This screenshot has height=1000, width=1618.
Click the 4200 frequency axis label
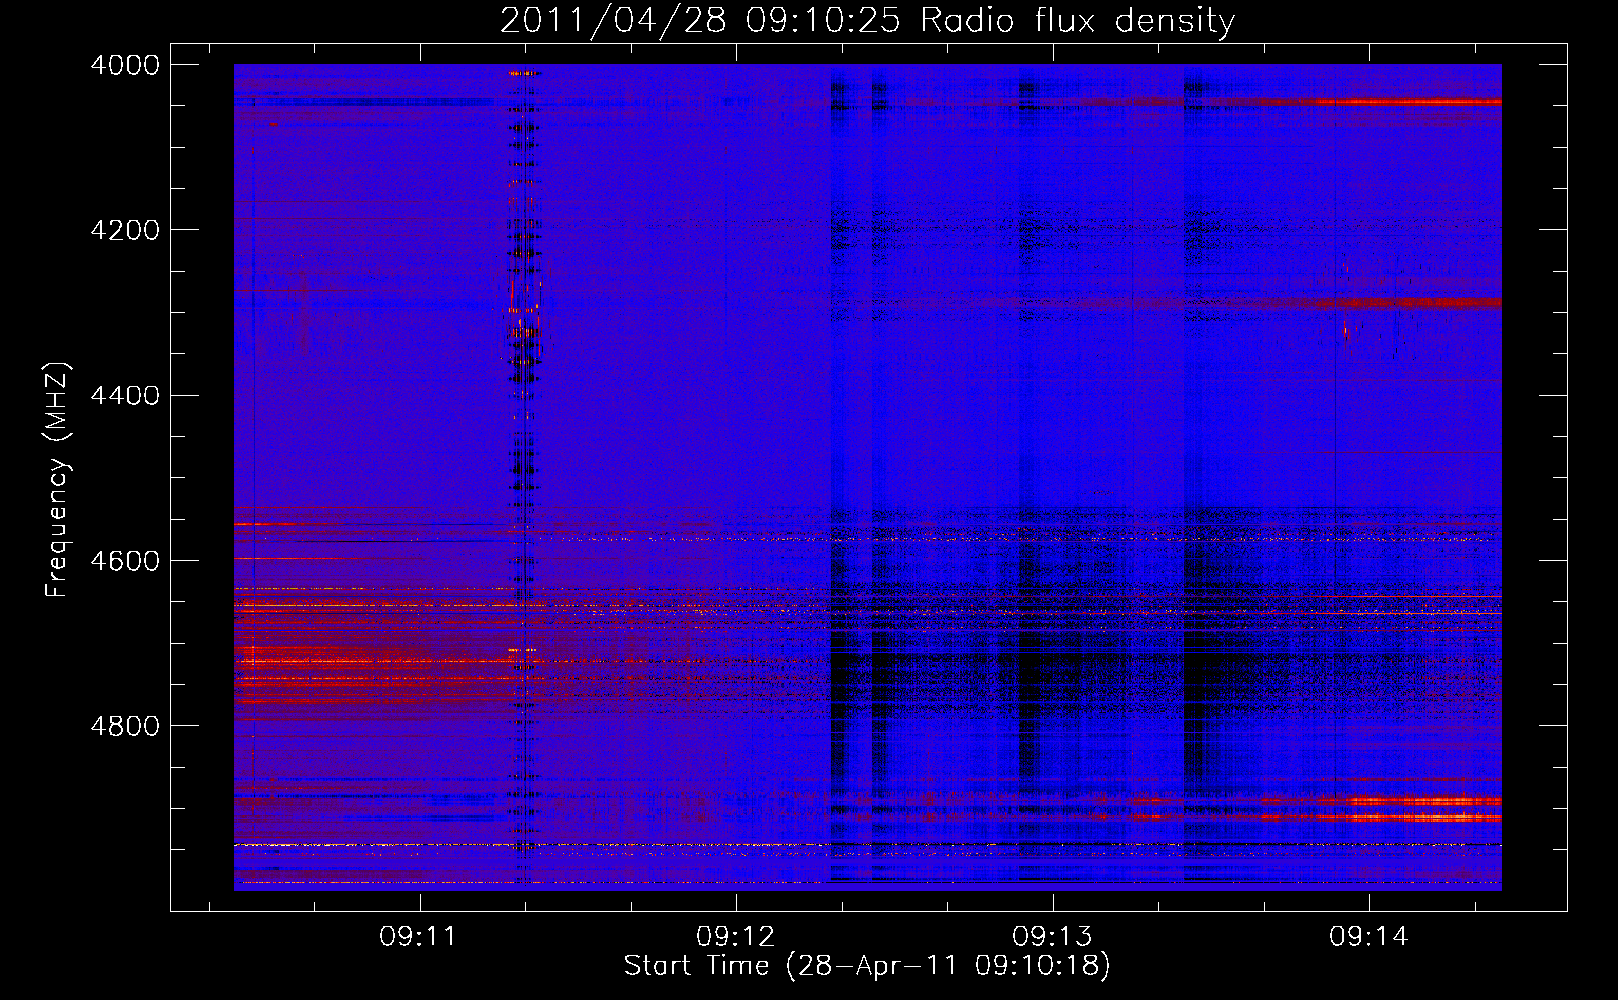pos(125,230)
